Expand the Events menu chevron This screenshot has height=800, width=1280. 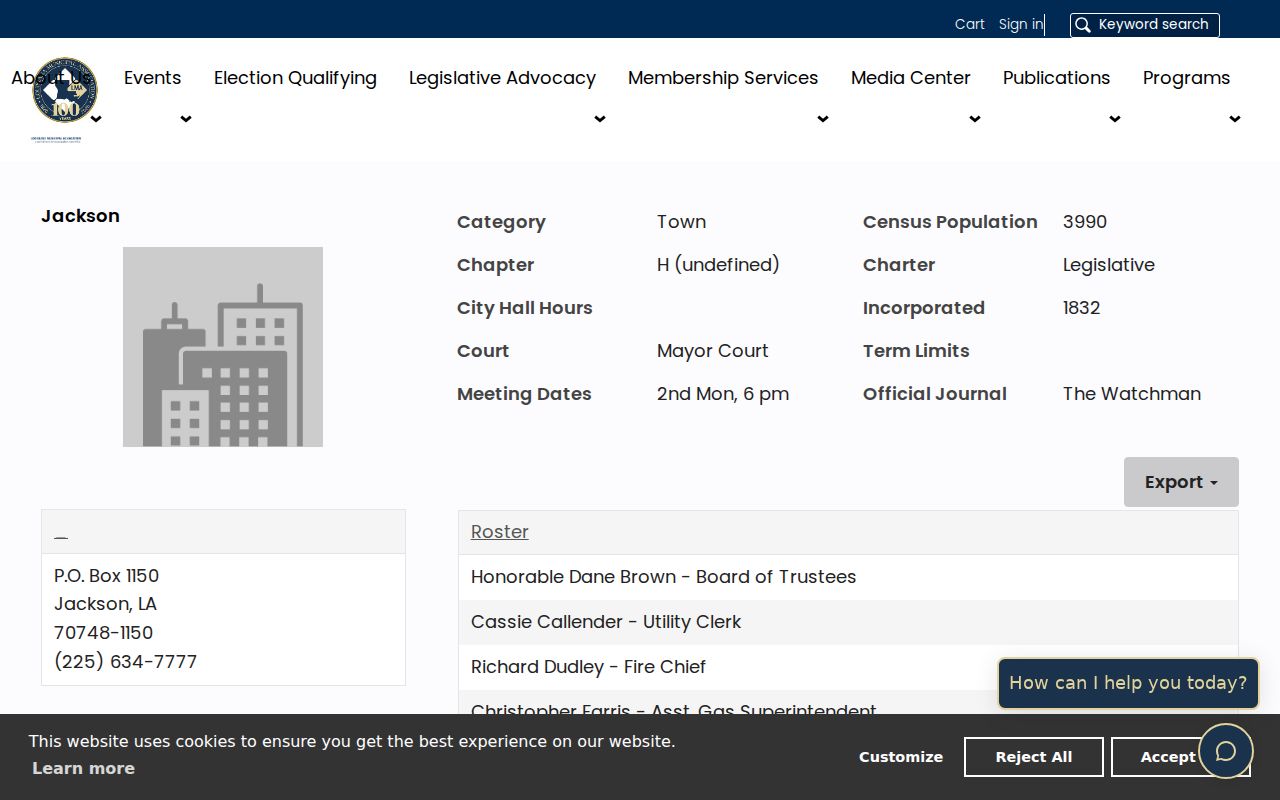coord(186,119)
